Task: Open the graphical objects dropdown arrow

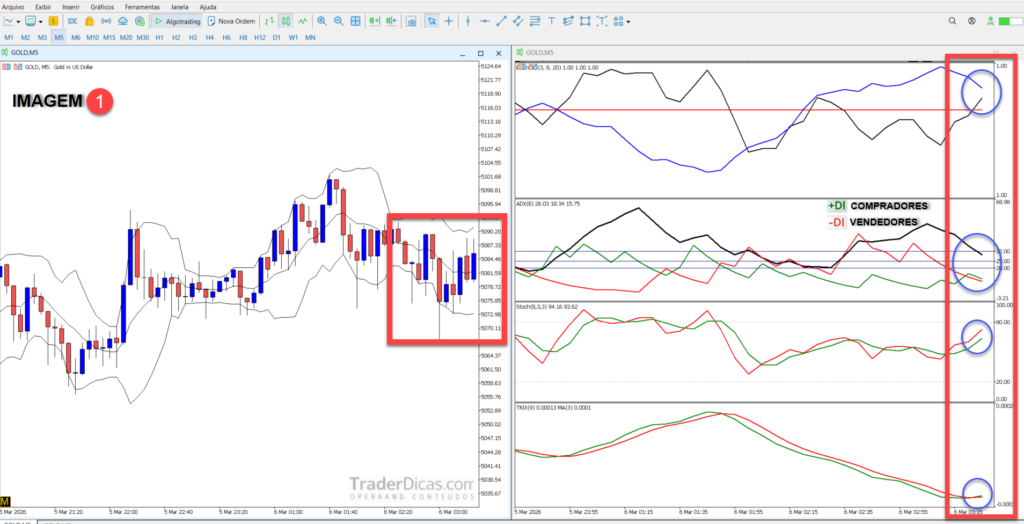Action: [x=628, y=21]
